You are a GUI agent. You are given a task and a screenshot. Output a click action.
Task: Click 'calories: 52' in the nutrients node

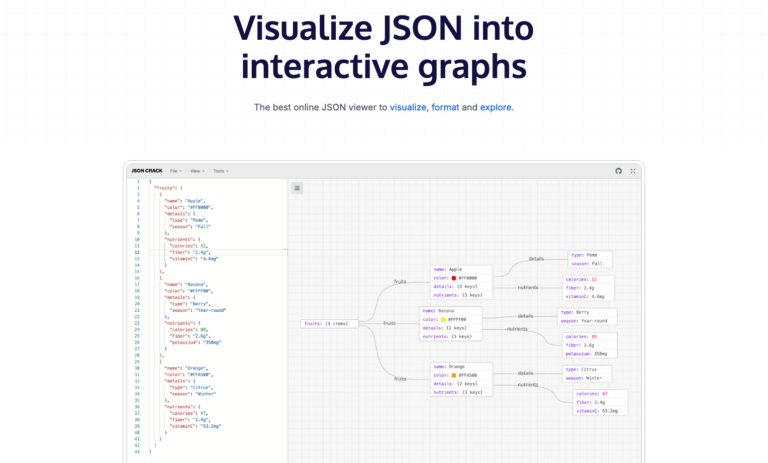click(x=581, y=279)
